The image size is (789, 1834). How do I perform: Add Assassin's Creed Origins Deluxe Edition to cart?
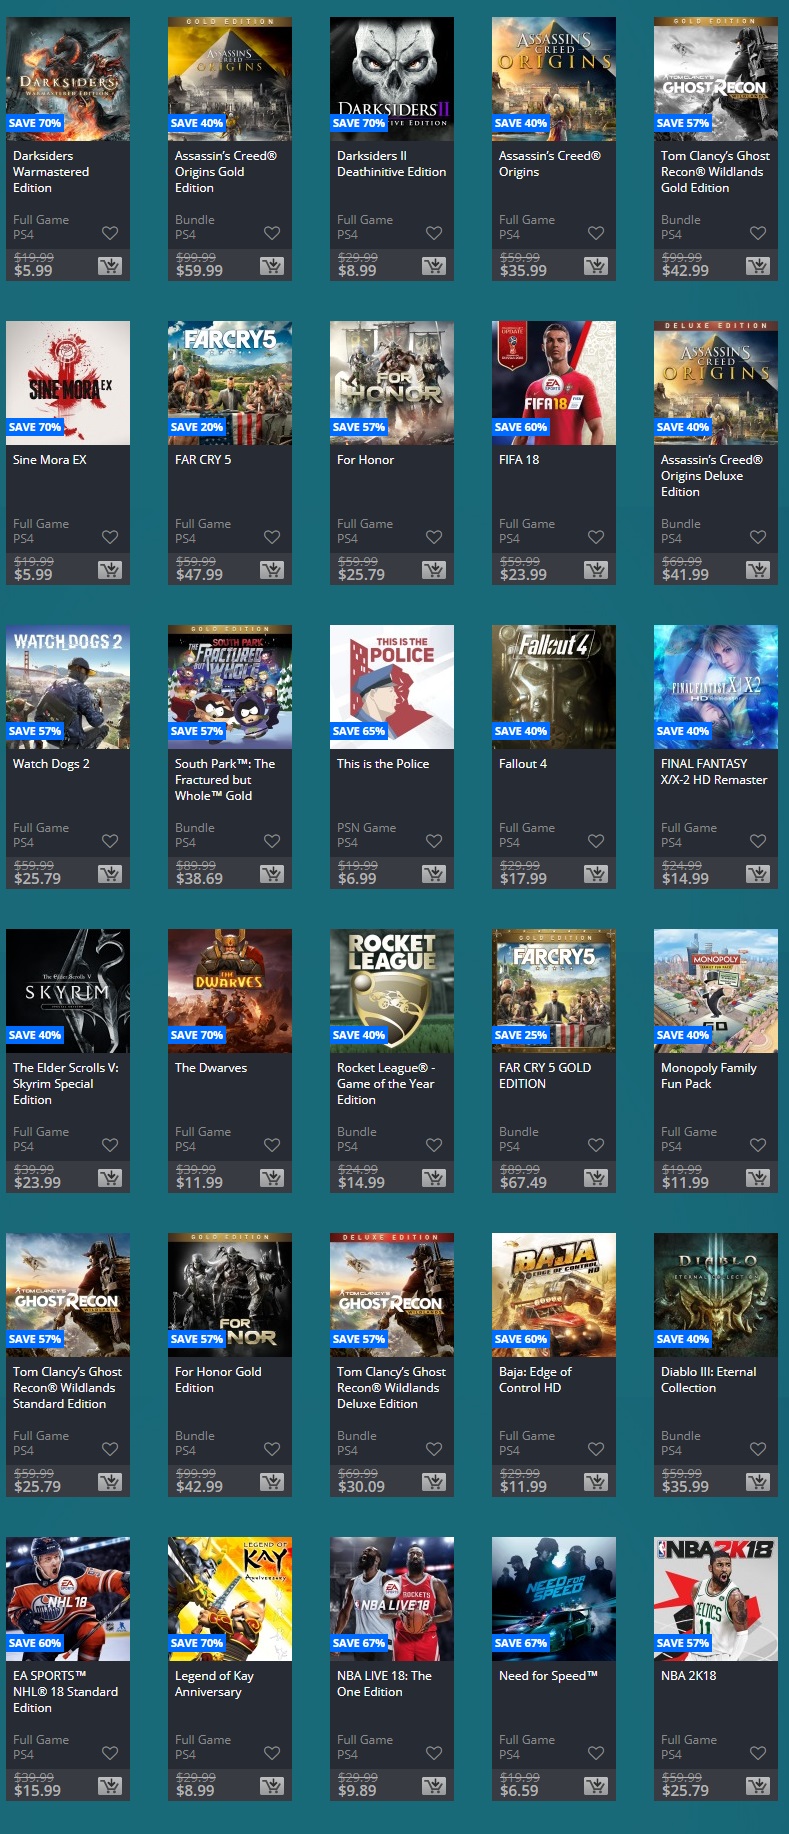[758, 570]
